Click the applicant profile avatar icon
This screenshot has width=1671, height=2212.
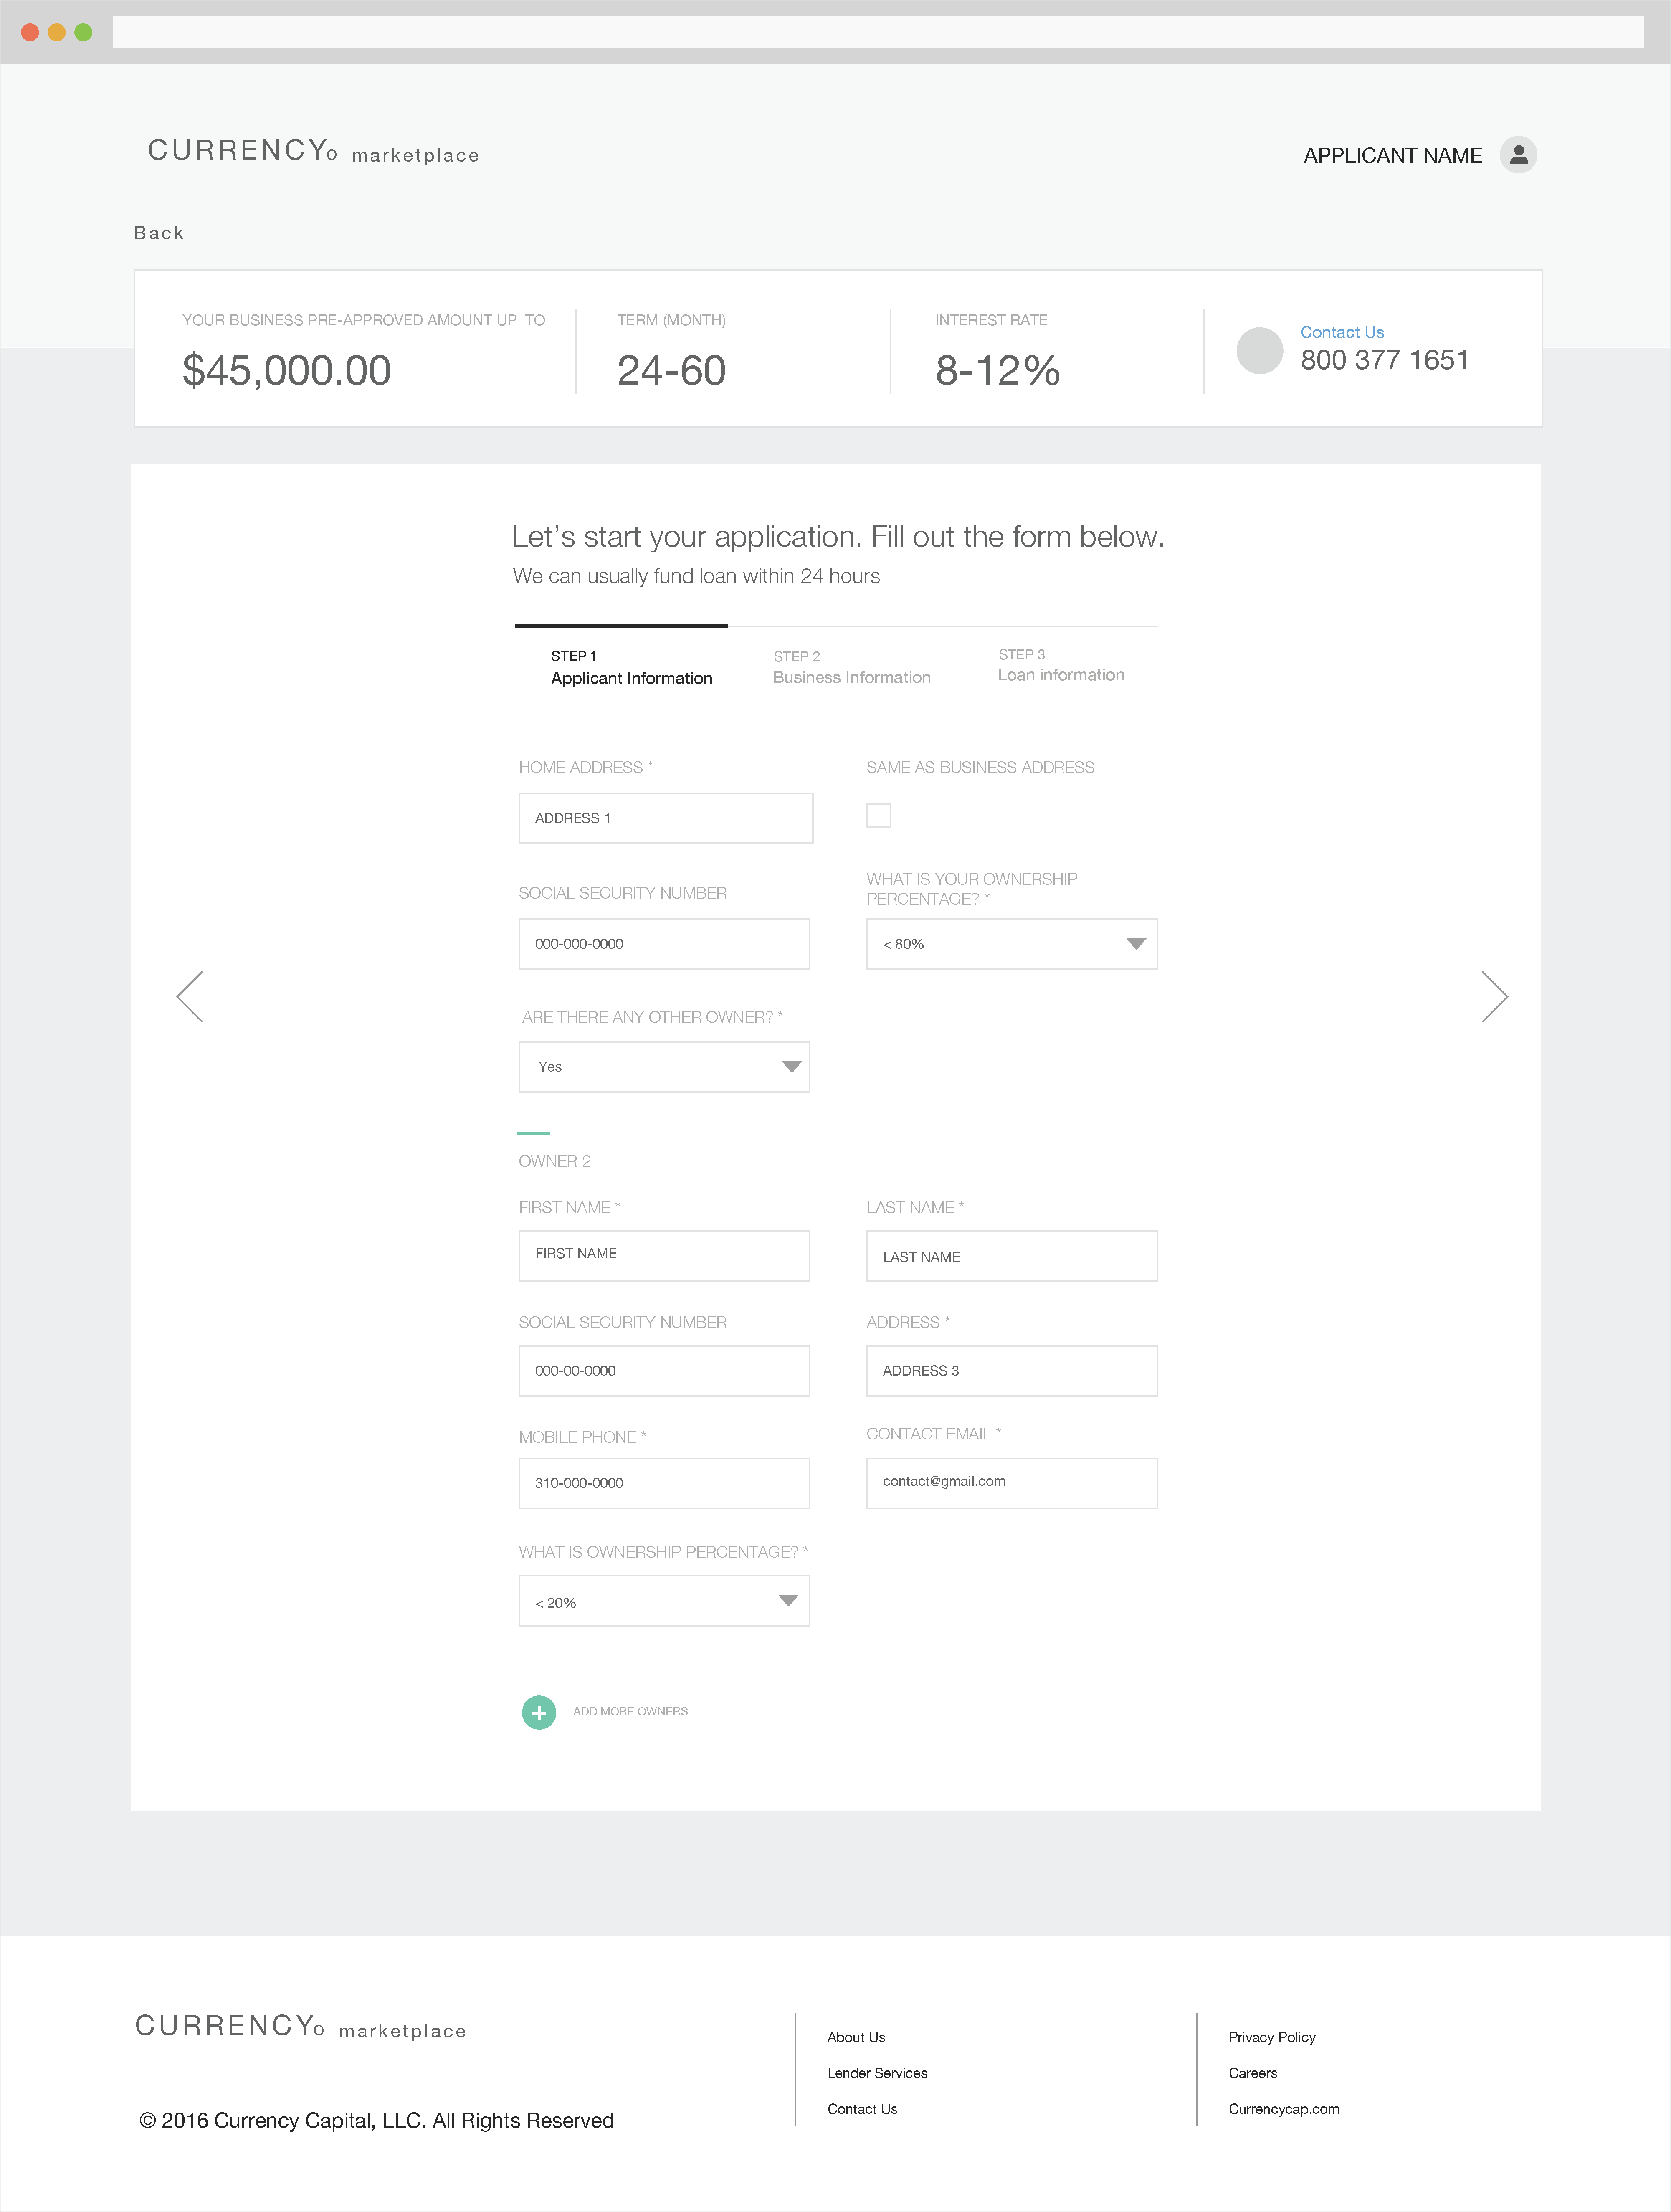(1518, 155)
